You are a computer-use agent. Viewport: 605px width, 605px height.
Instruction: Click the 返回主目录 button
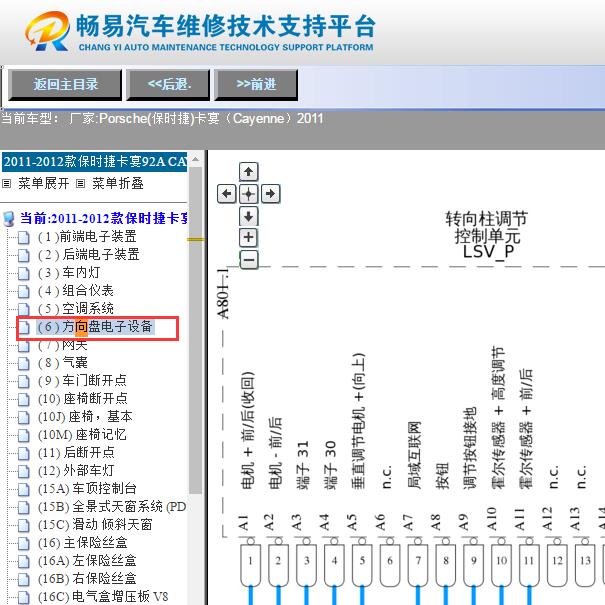coord(65,85)
